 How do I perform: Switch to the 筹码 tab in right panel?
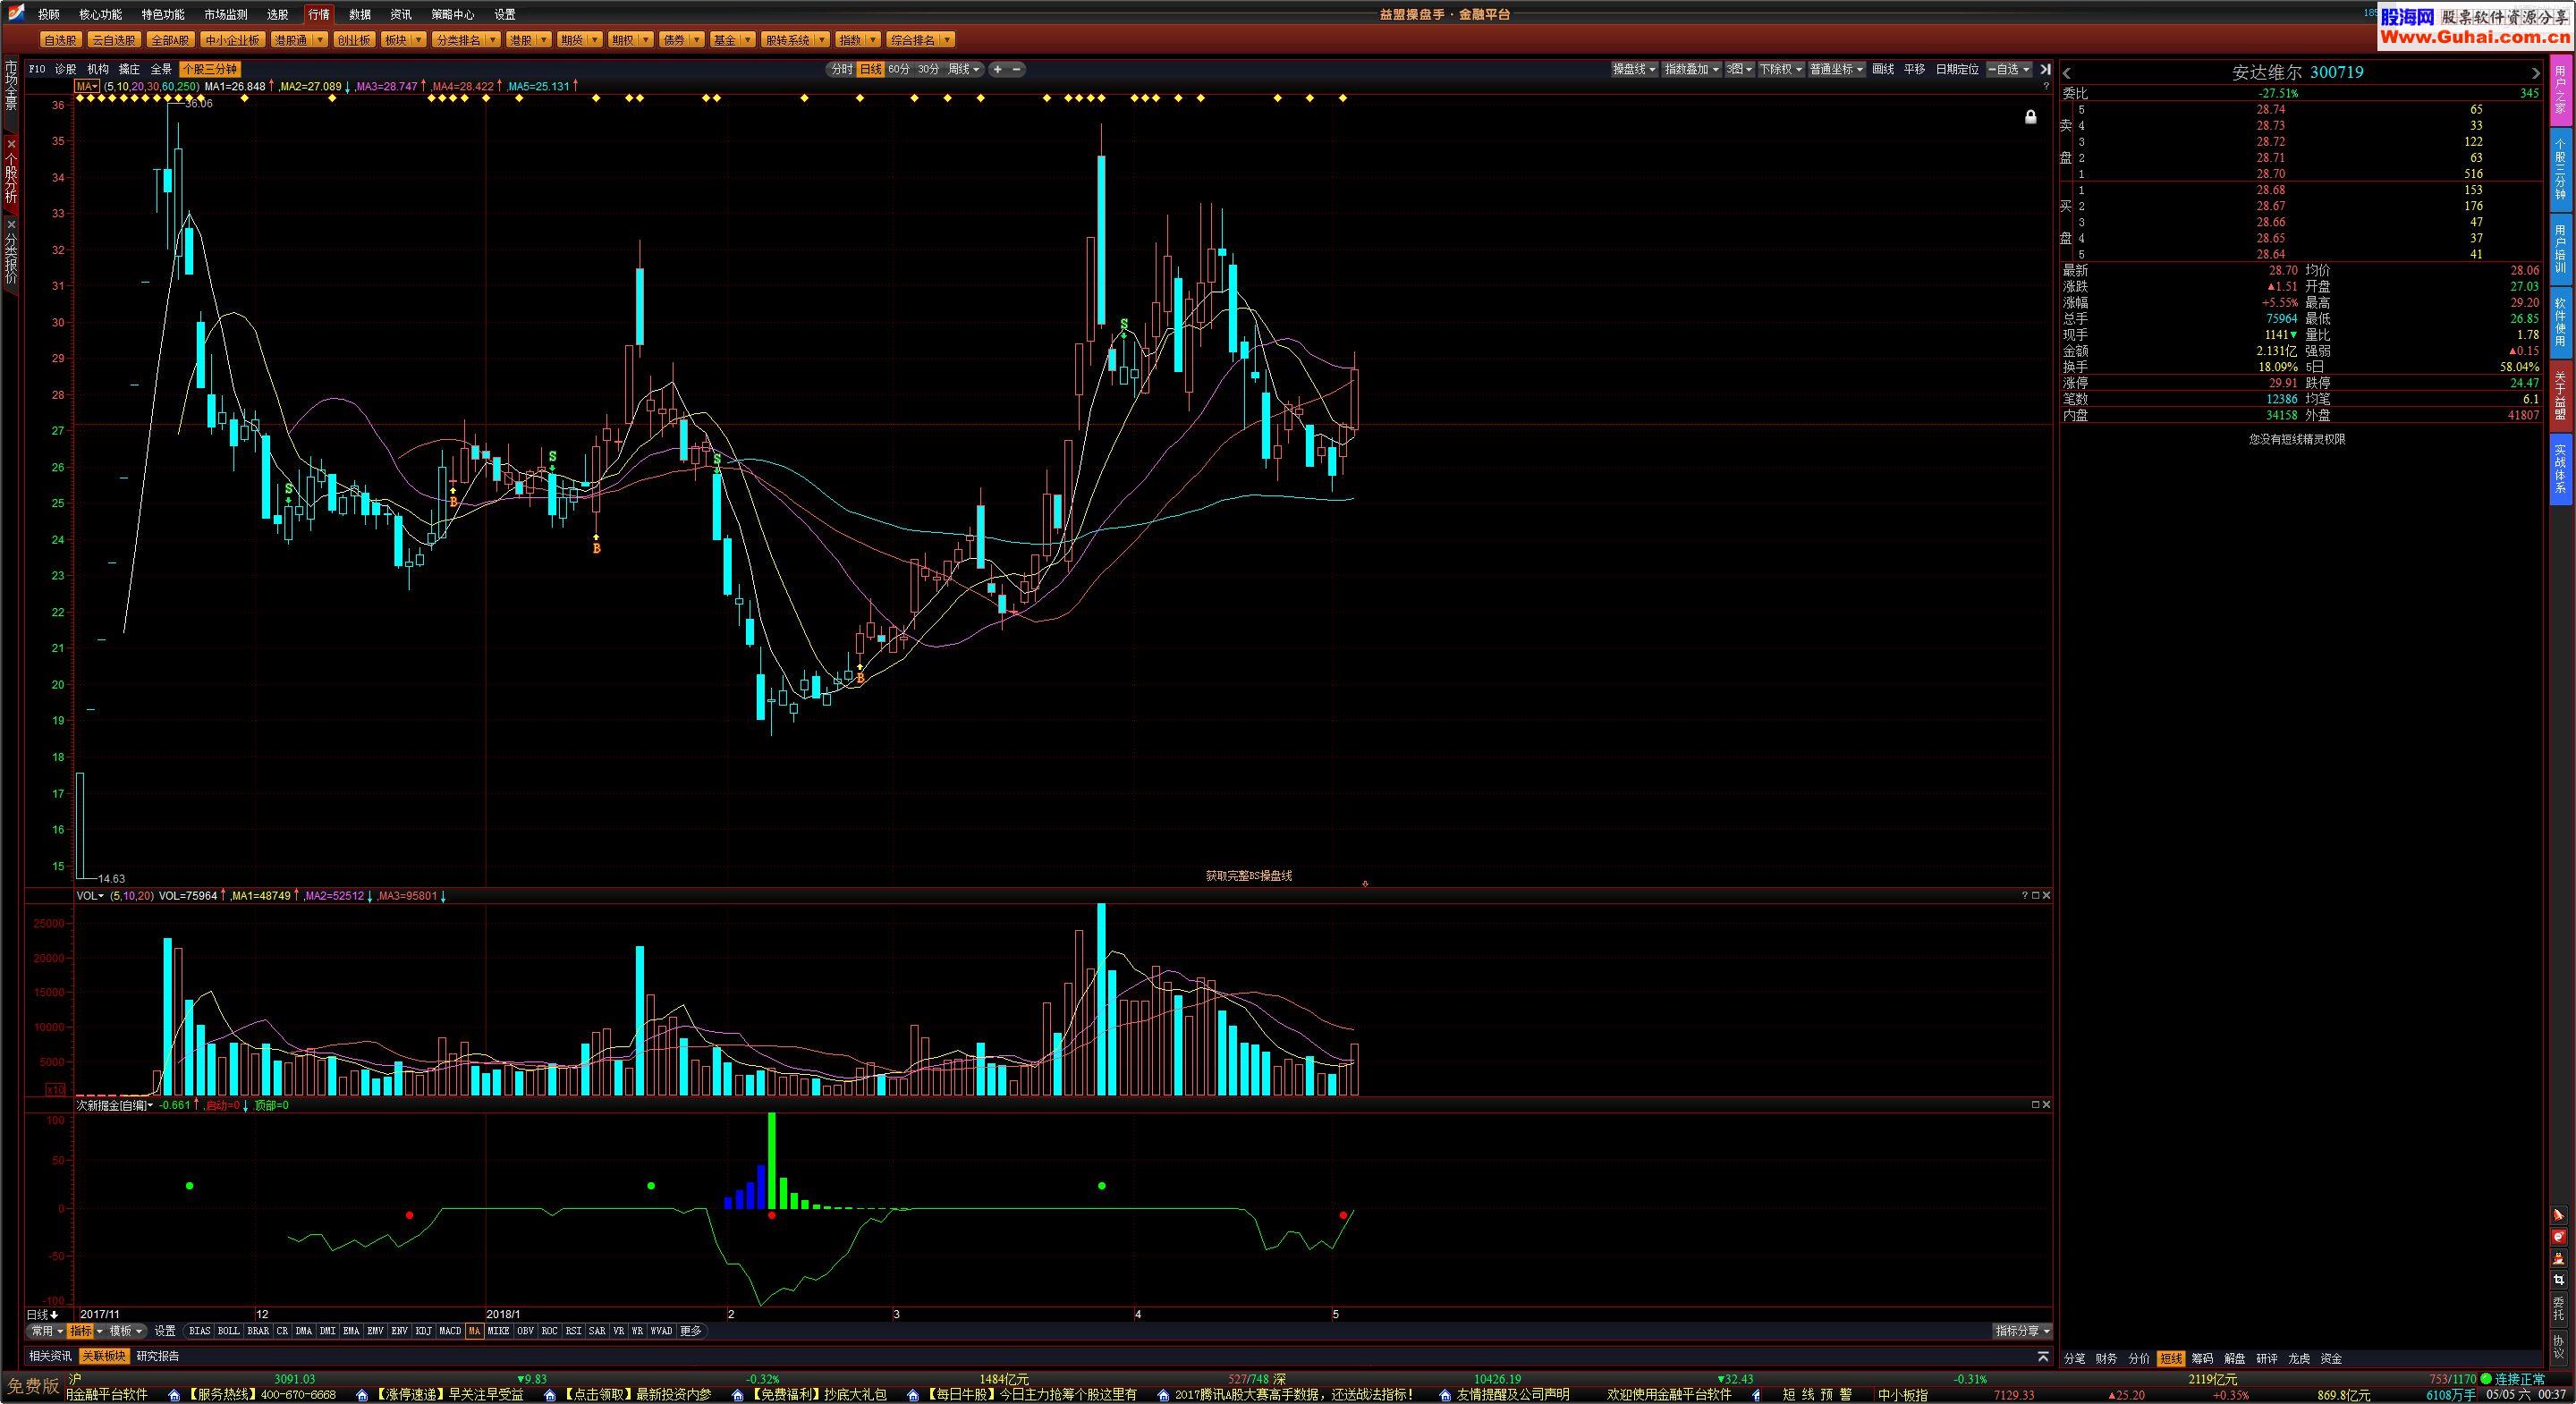coord(2203,1359)
